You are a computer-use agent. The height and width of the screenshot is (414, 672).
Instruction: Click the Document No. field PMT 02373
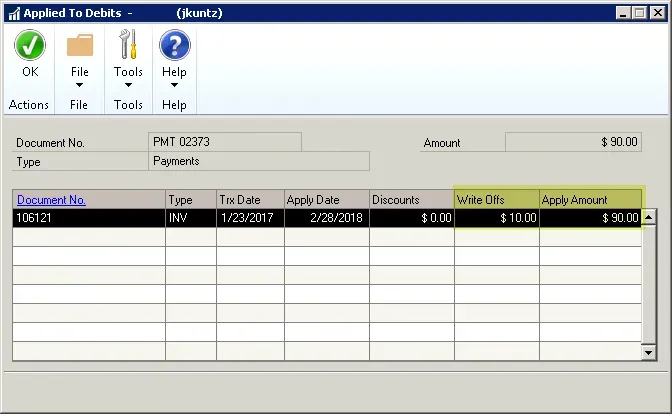(225, 142)
